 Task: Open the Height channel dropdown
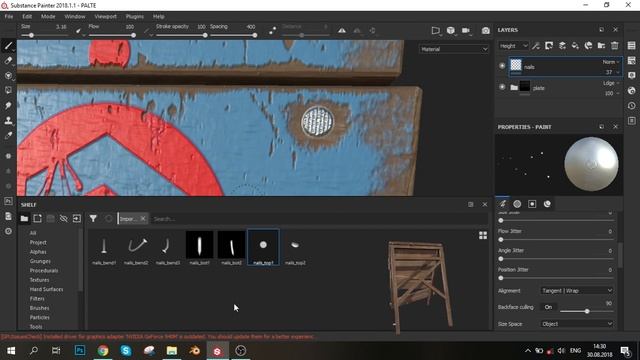(x=513, y=46)
